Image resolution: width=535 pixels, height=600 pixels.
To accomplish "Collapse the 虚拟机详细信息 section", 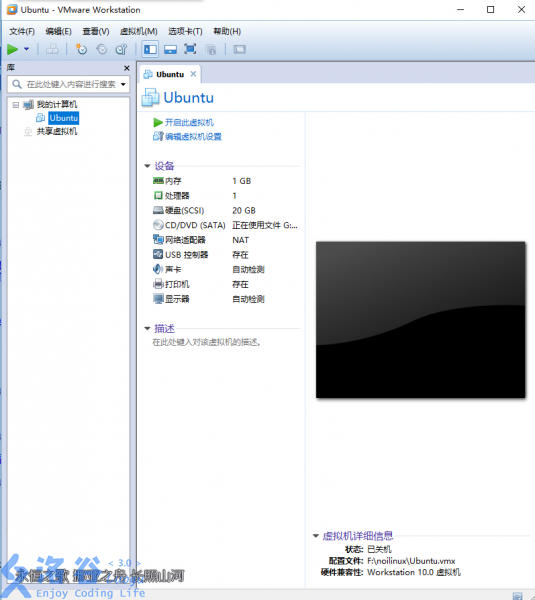I will [316, 536].
